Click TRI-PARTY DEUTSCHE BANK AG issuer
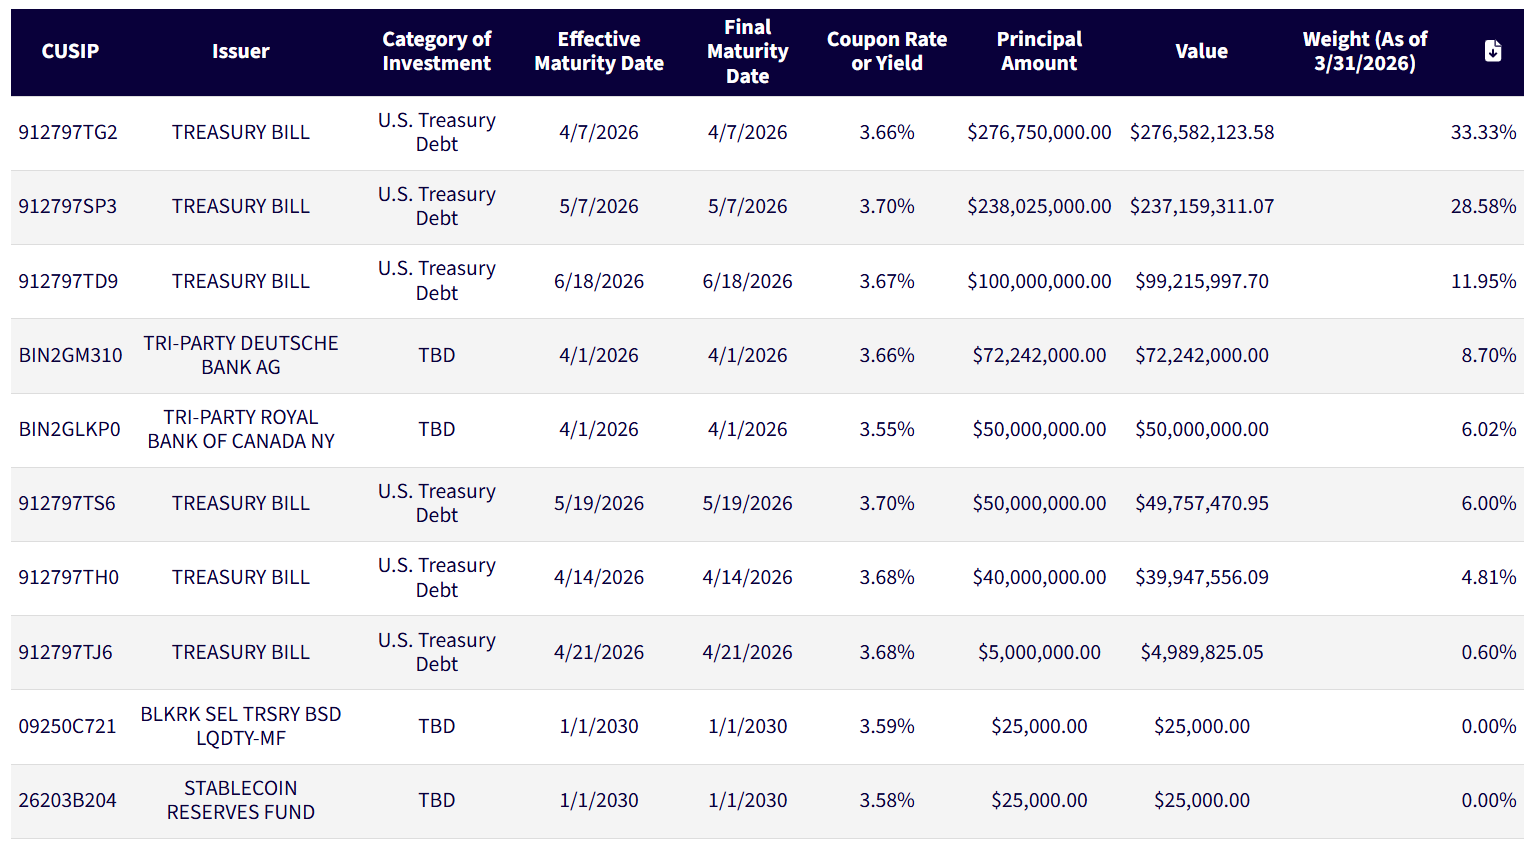1535x851 pixels. click(240, 355)
